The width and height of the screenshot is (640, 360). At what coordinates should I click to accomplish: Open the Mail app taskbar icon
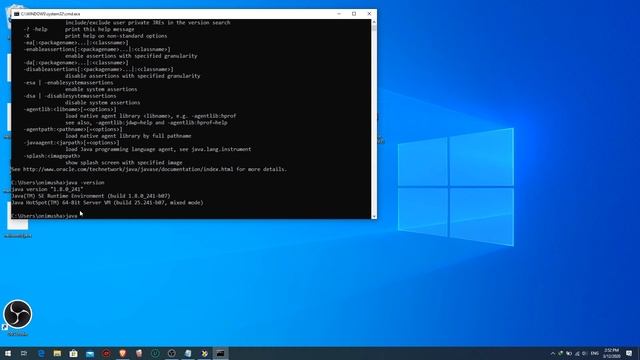point(90,353)
